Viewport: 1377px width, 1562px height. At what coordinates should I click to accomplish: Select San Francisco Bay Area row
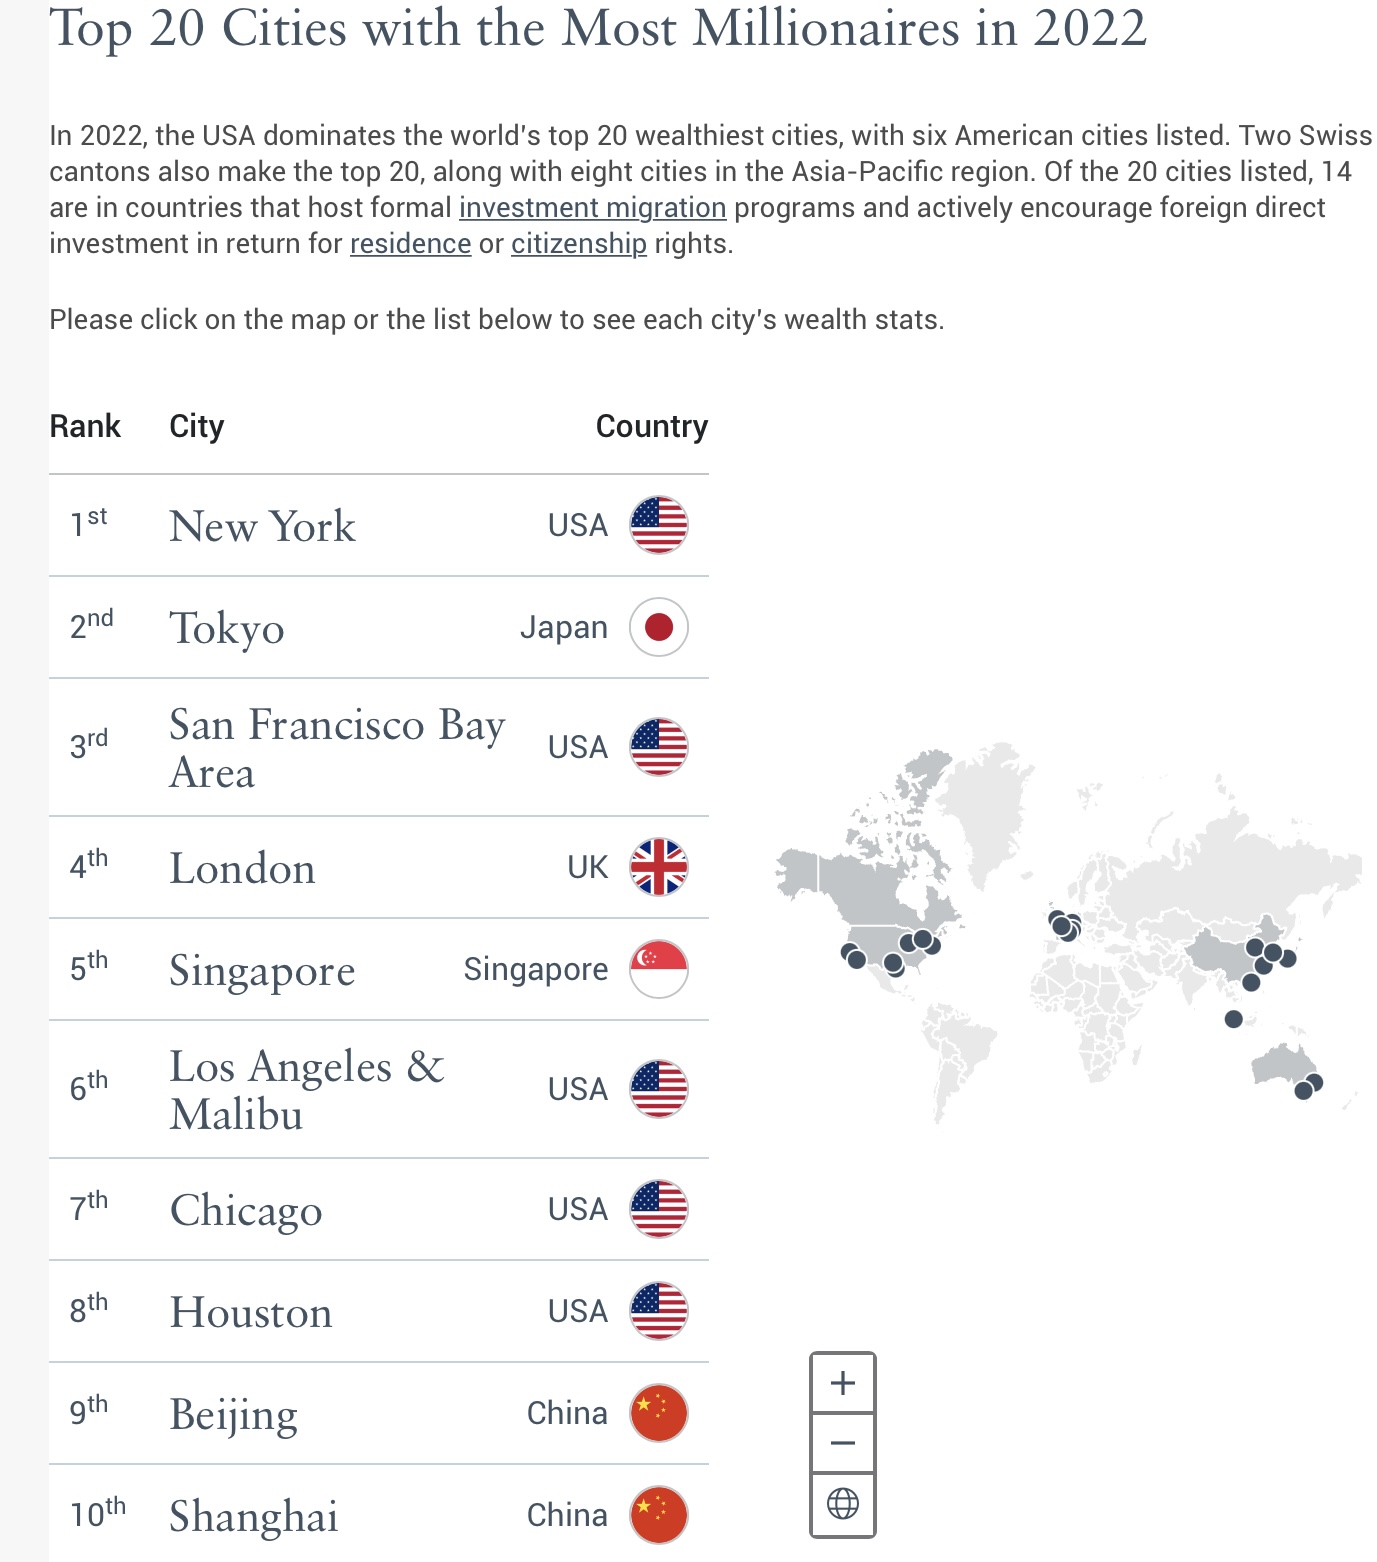[x=336, y=748]
